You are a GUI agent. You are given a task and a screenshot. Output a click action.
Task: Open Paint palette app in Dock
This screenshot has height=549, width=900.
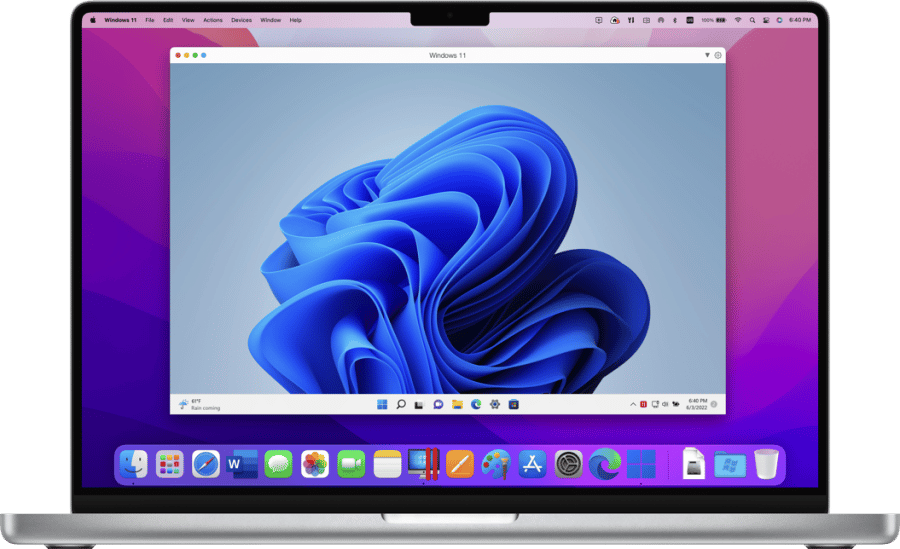click(x=496, y=464)
